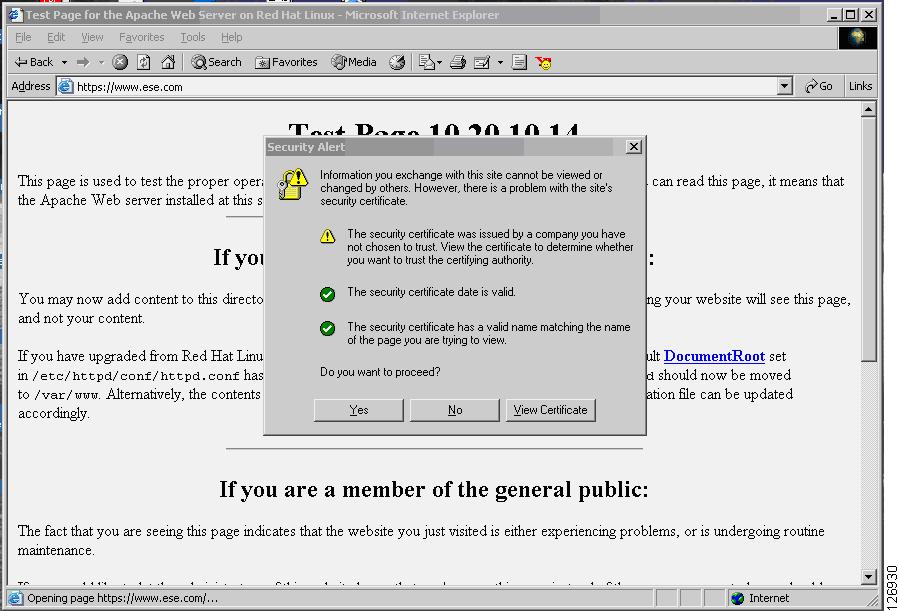Open the Help menu
Viewport: 899px width, 611px height.
232,37
